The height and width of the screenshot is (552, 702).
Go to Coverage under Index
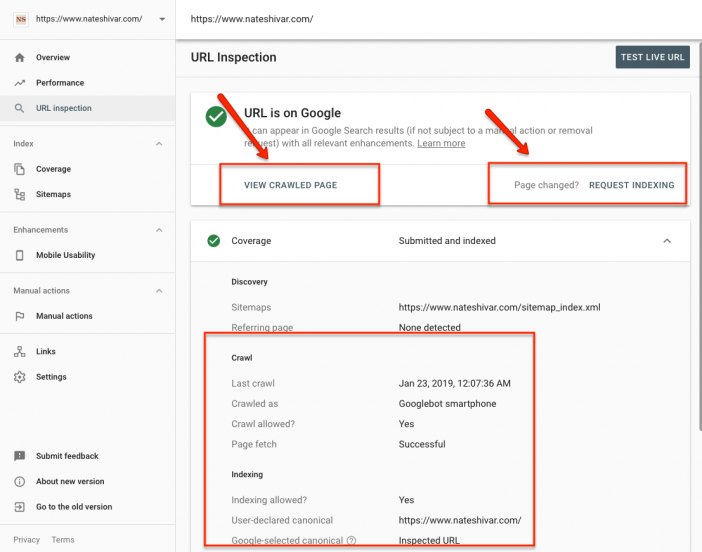(53, 169)
